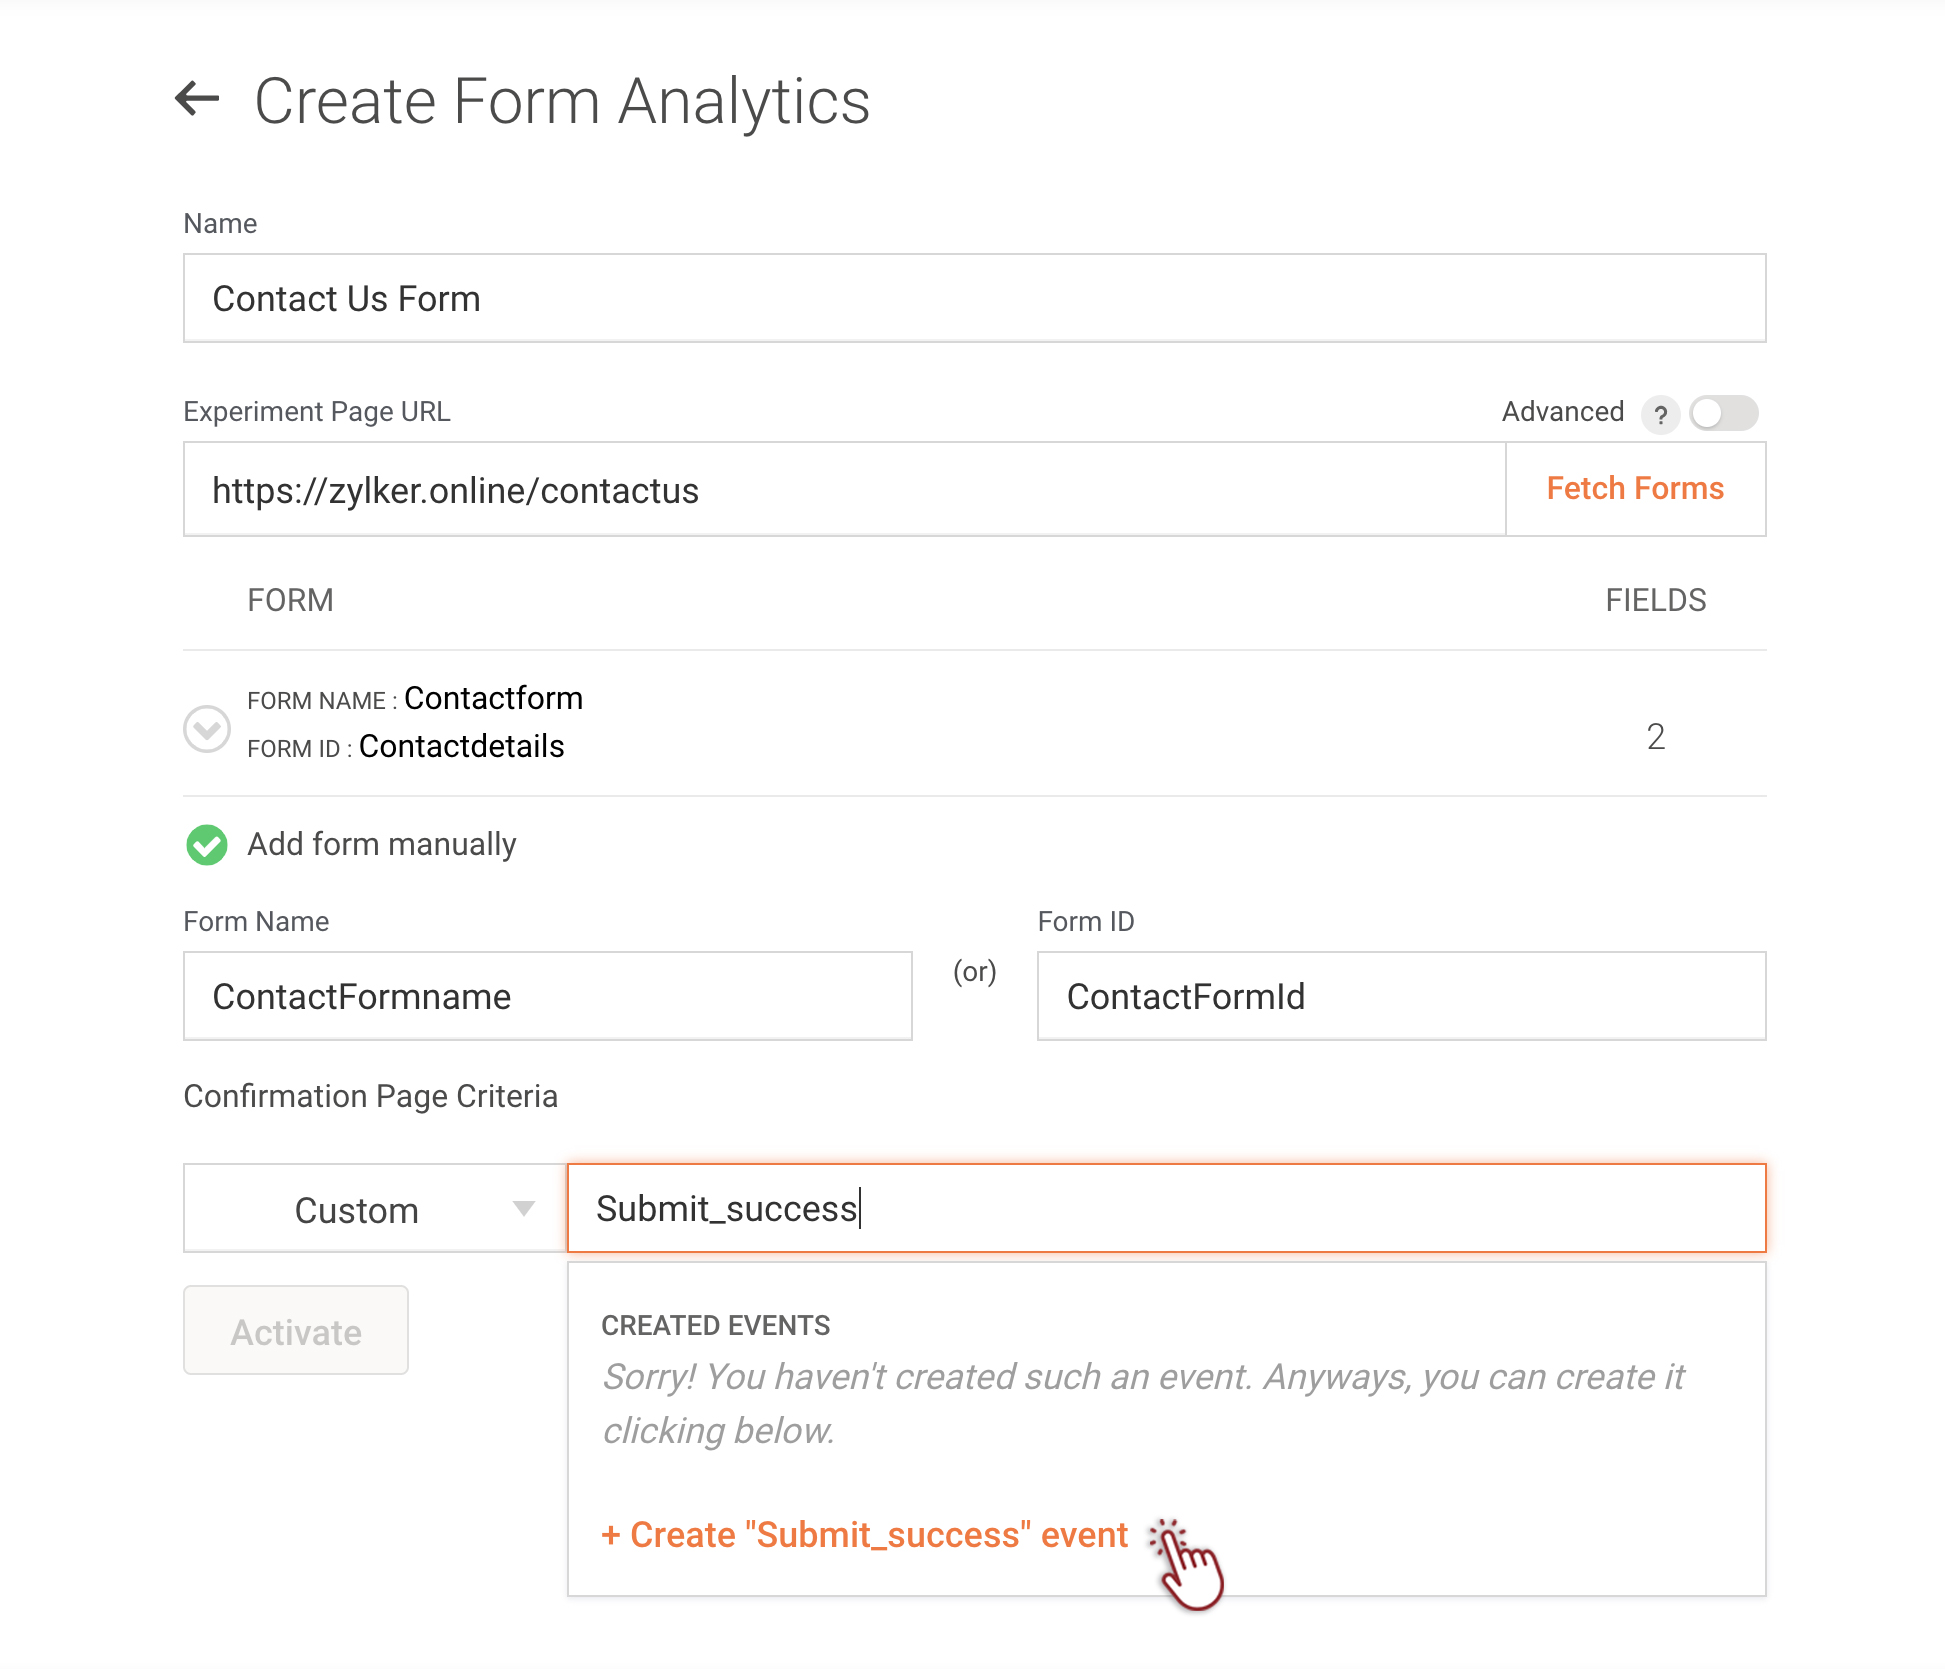
Task: Click the Submit_success criteria input
Action: coord(1166,1208)
